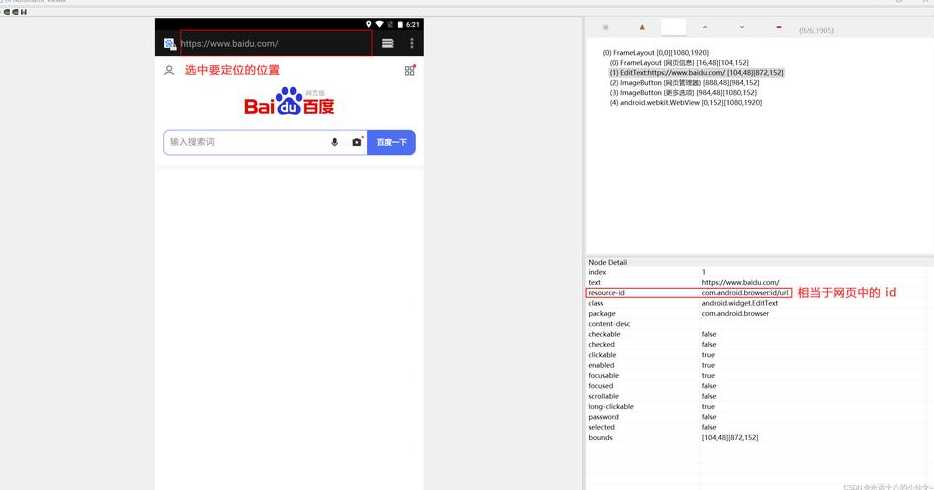This screenshot has height=490, width=934.
Task: Click the red minus clear search icon
Action: click(779, 27)
